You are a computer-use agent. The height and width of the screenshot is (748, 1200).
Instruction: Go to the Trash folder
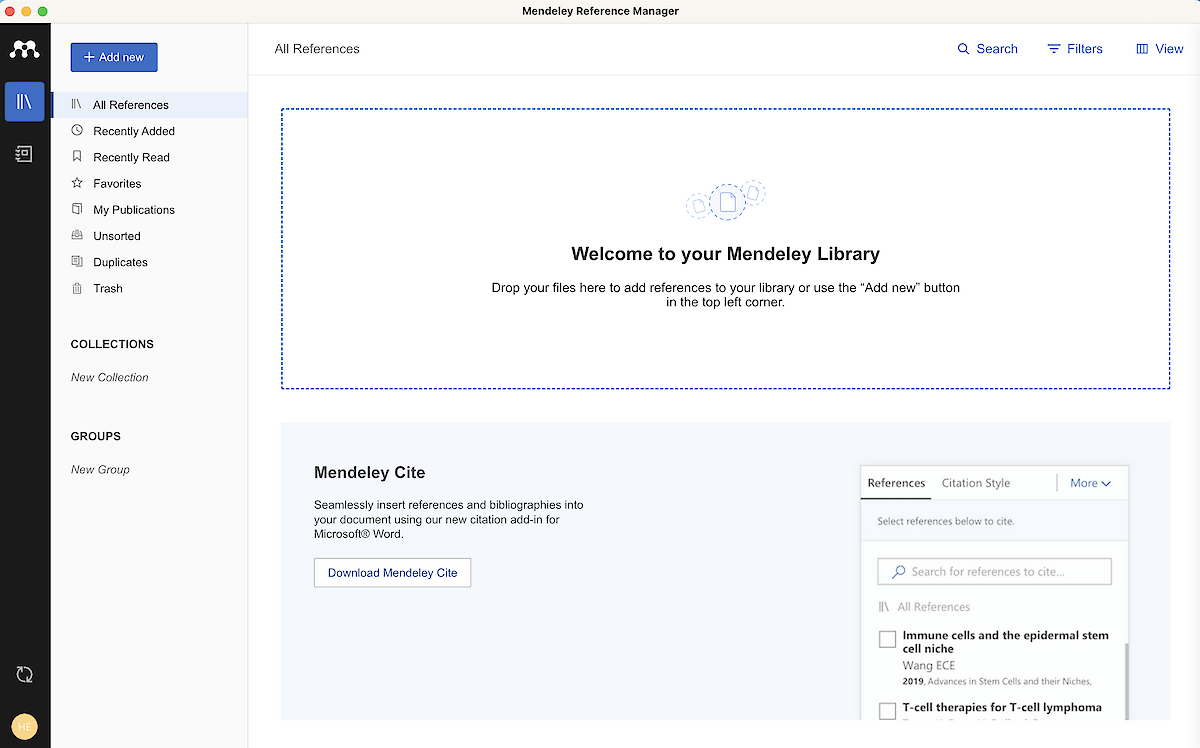point(108,288)
